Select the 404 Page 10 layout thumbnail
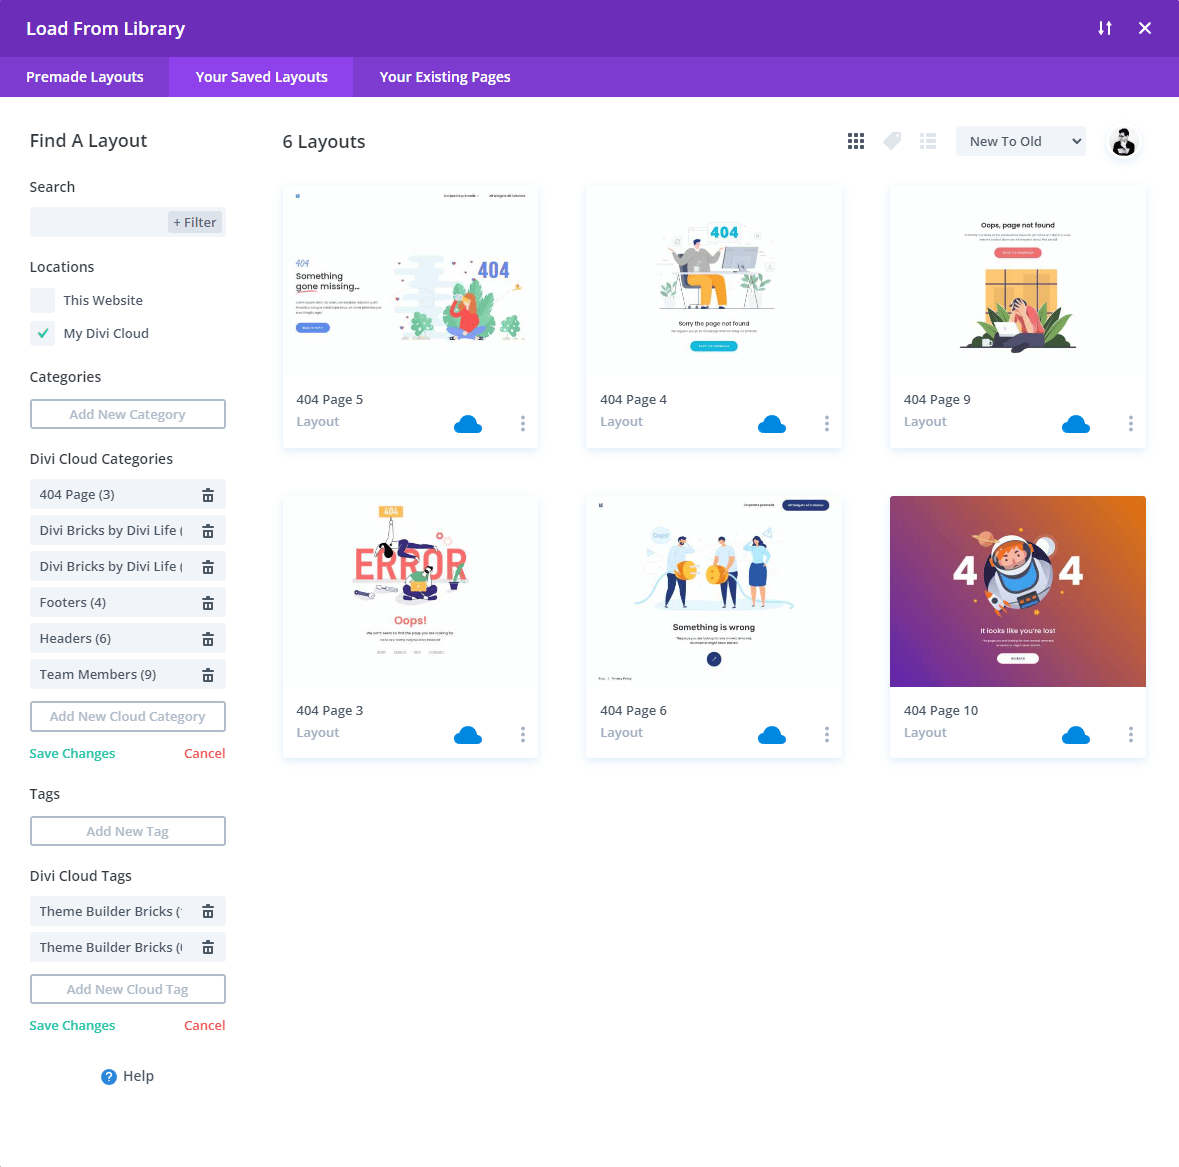Viewport: 1179px width, 1167px height. point(1017,591)
